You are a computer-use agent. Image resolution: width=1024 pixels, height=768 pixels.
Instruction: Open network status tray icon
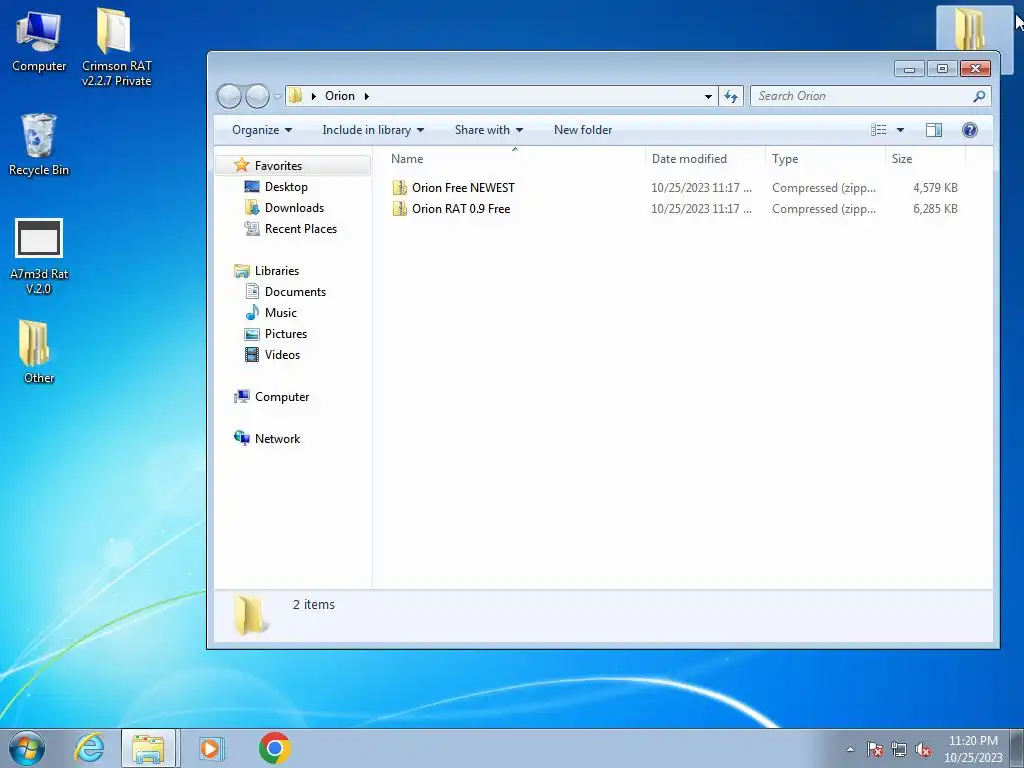pyautogui.click(x=899, y=749)
